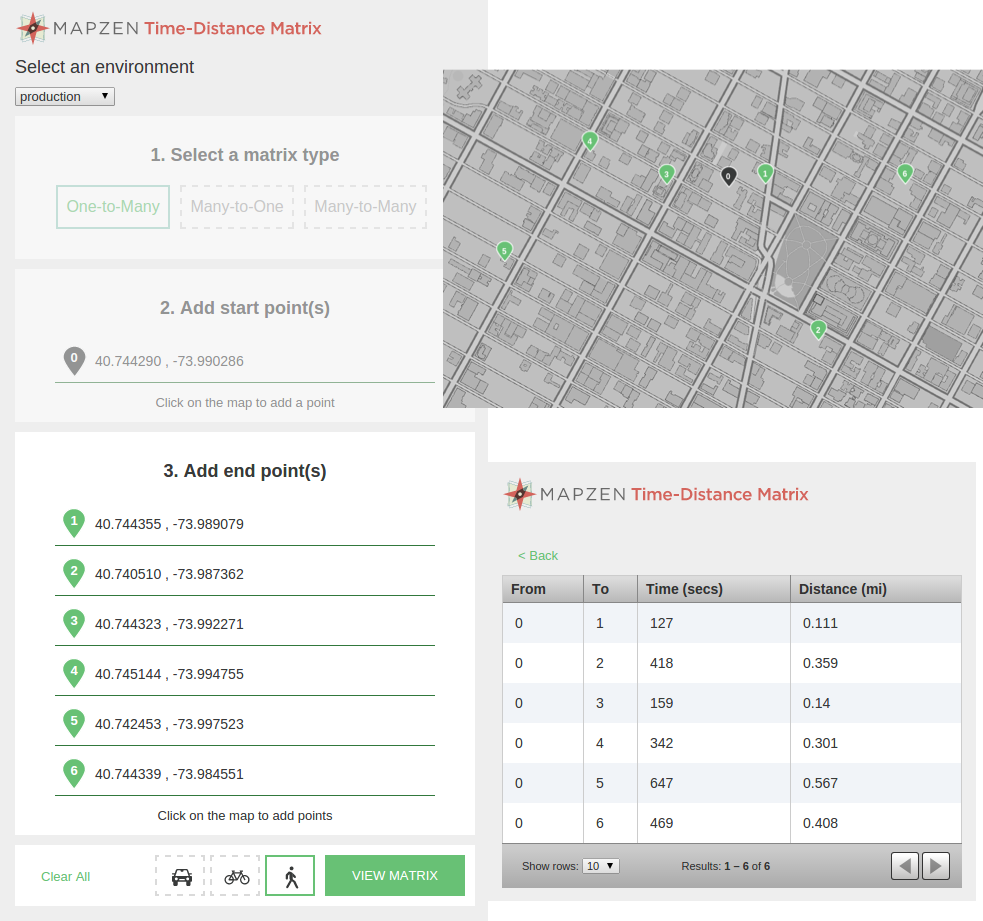Click end point 3 pin in list
Image resolution: width=983 pixels, height=921 pixels.
pos(74,623)
